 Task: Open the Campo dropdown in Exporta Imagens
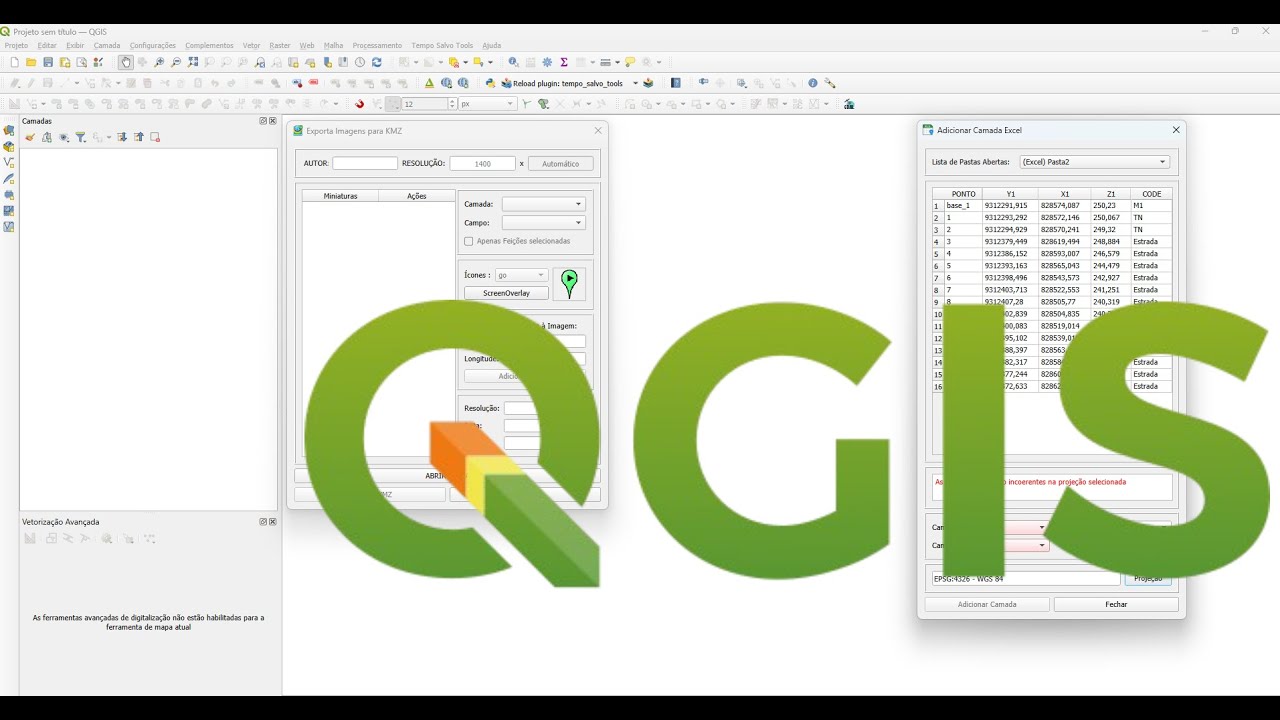[543, 223]
